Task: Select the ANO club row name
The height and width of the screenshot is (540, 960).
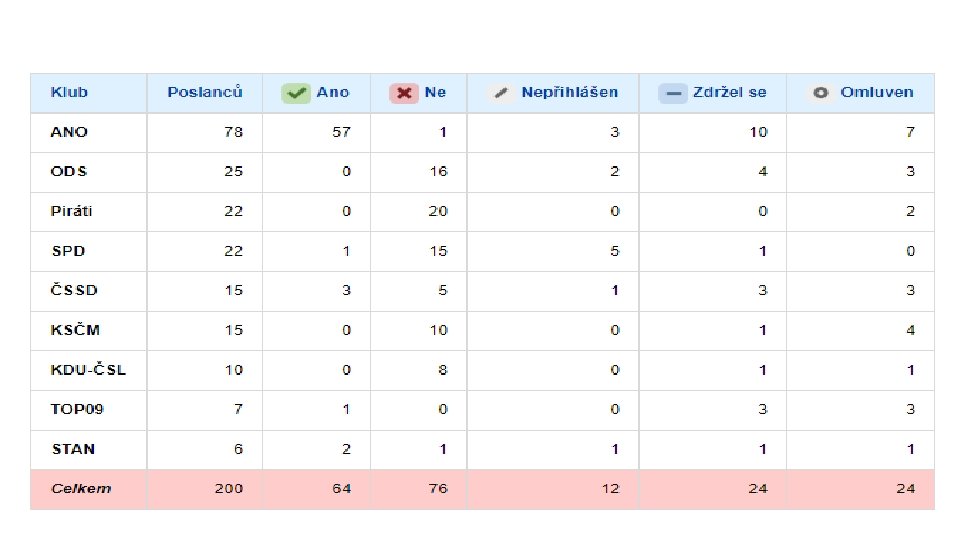Action: (70, 132)
